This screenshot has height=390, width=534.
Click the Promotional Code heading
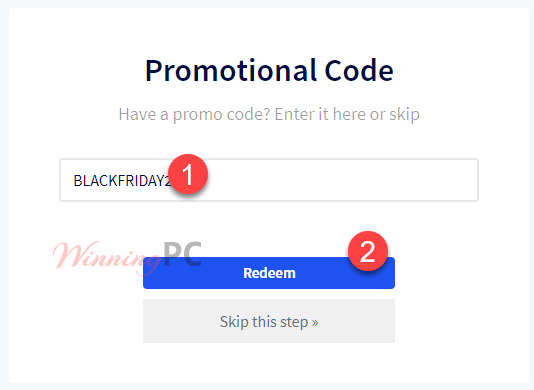[x=269, y=71]
